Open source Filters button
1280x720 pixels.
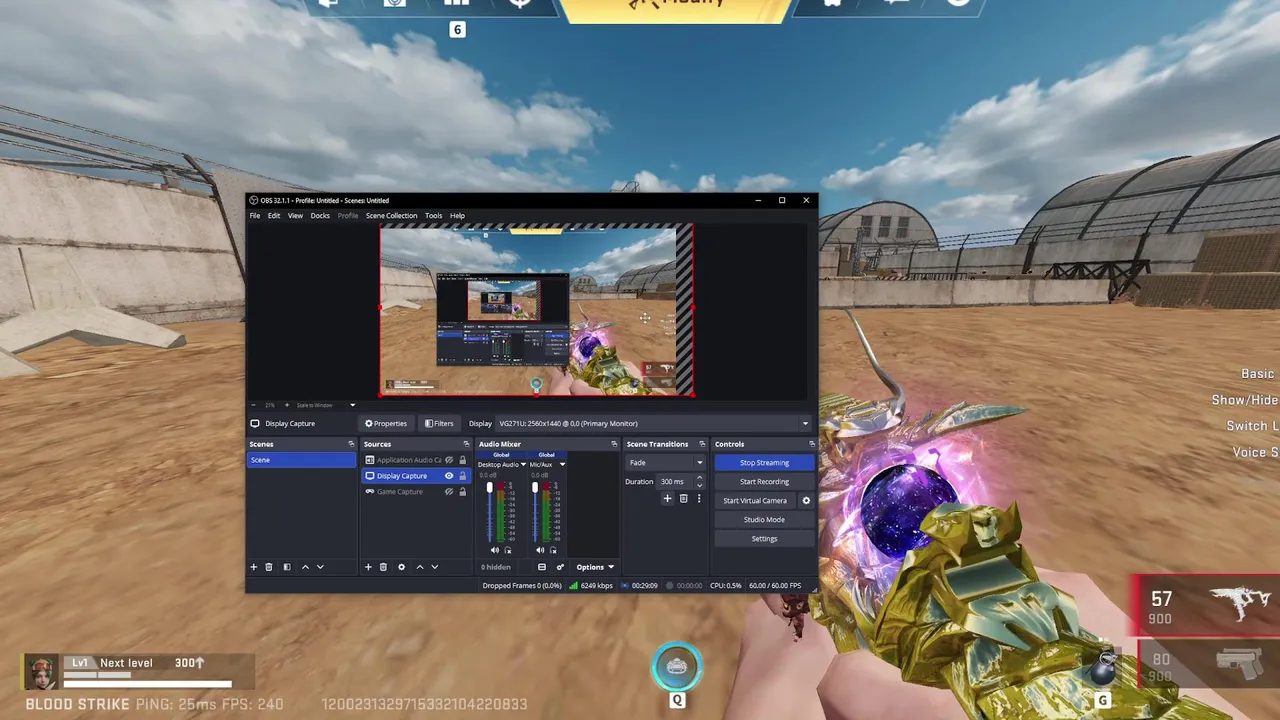click(439, 423)
